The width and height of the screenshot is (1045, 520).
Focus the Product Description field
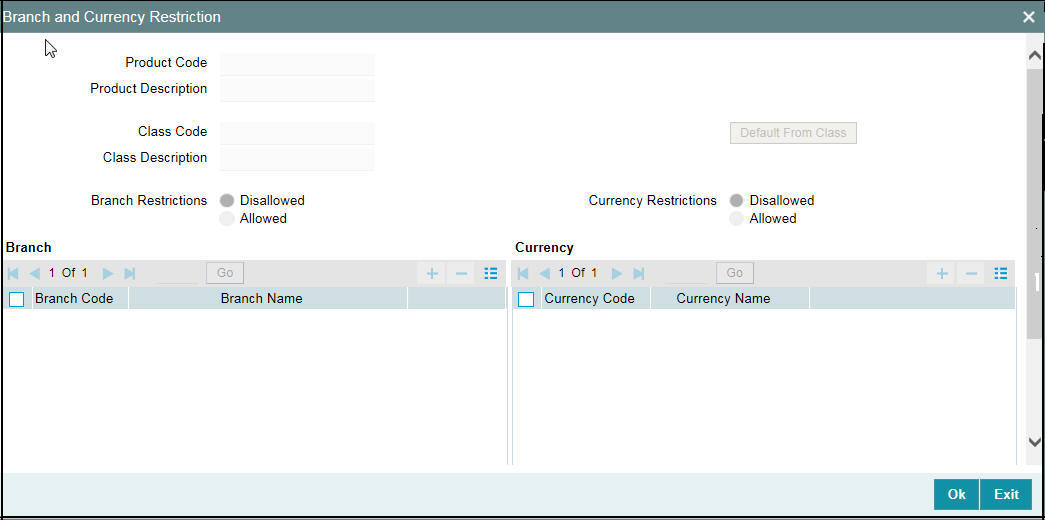[297, 89]
